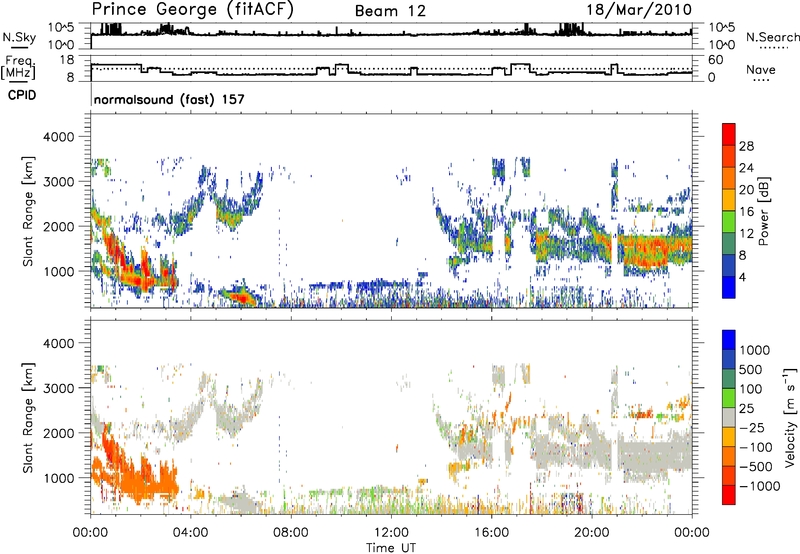
Task: Click the blue top segment of Velocity colorbar
Action: click(x=729, y=340)
